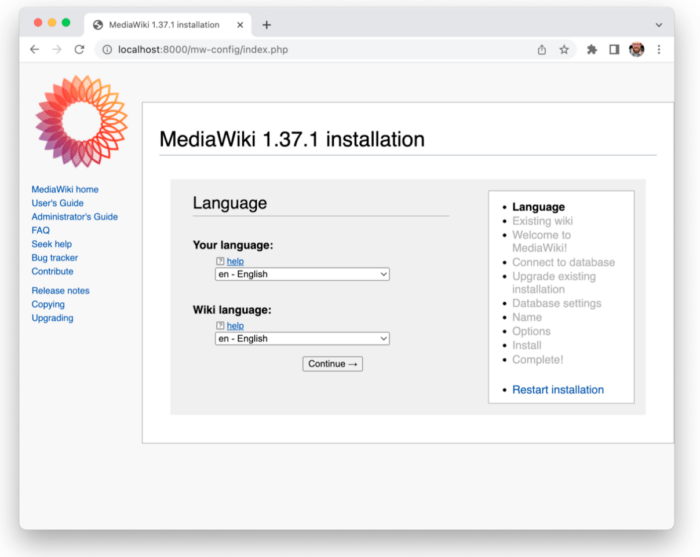Click the share icon in address bar
The image size is (700, 557).
click(x=542, y=49)
